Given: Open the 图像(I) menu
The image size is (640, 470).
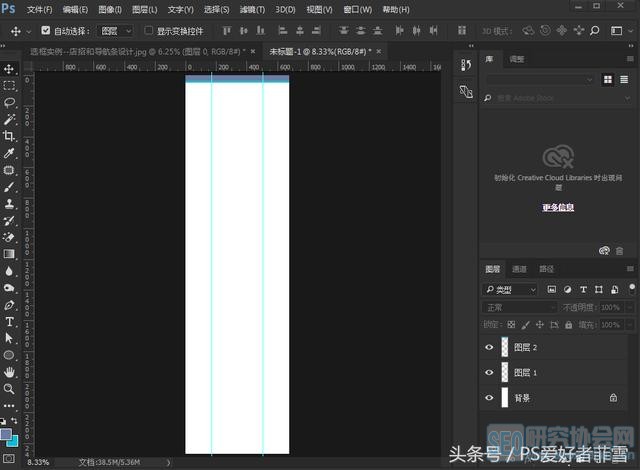Looking at the screenshot, I should (110, 9).
